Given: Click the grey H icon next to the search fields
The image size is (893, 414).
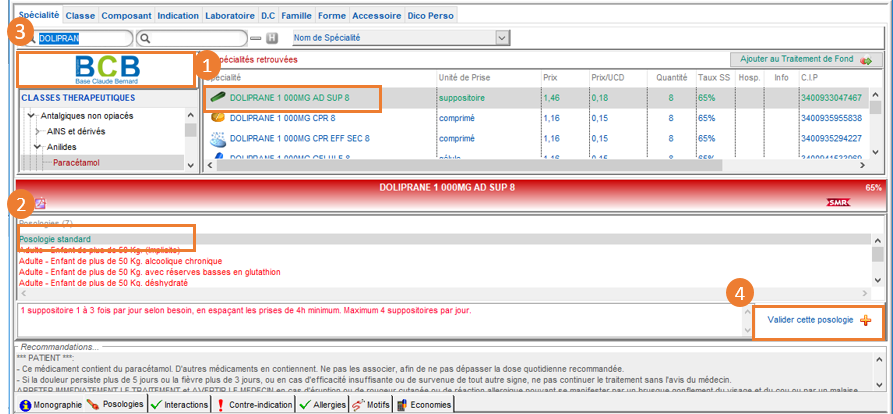Looking at the screenshot, I should coord(272,38).
